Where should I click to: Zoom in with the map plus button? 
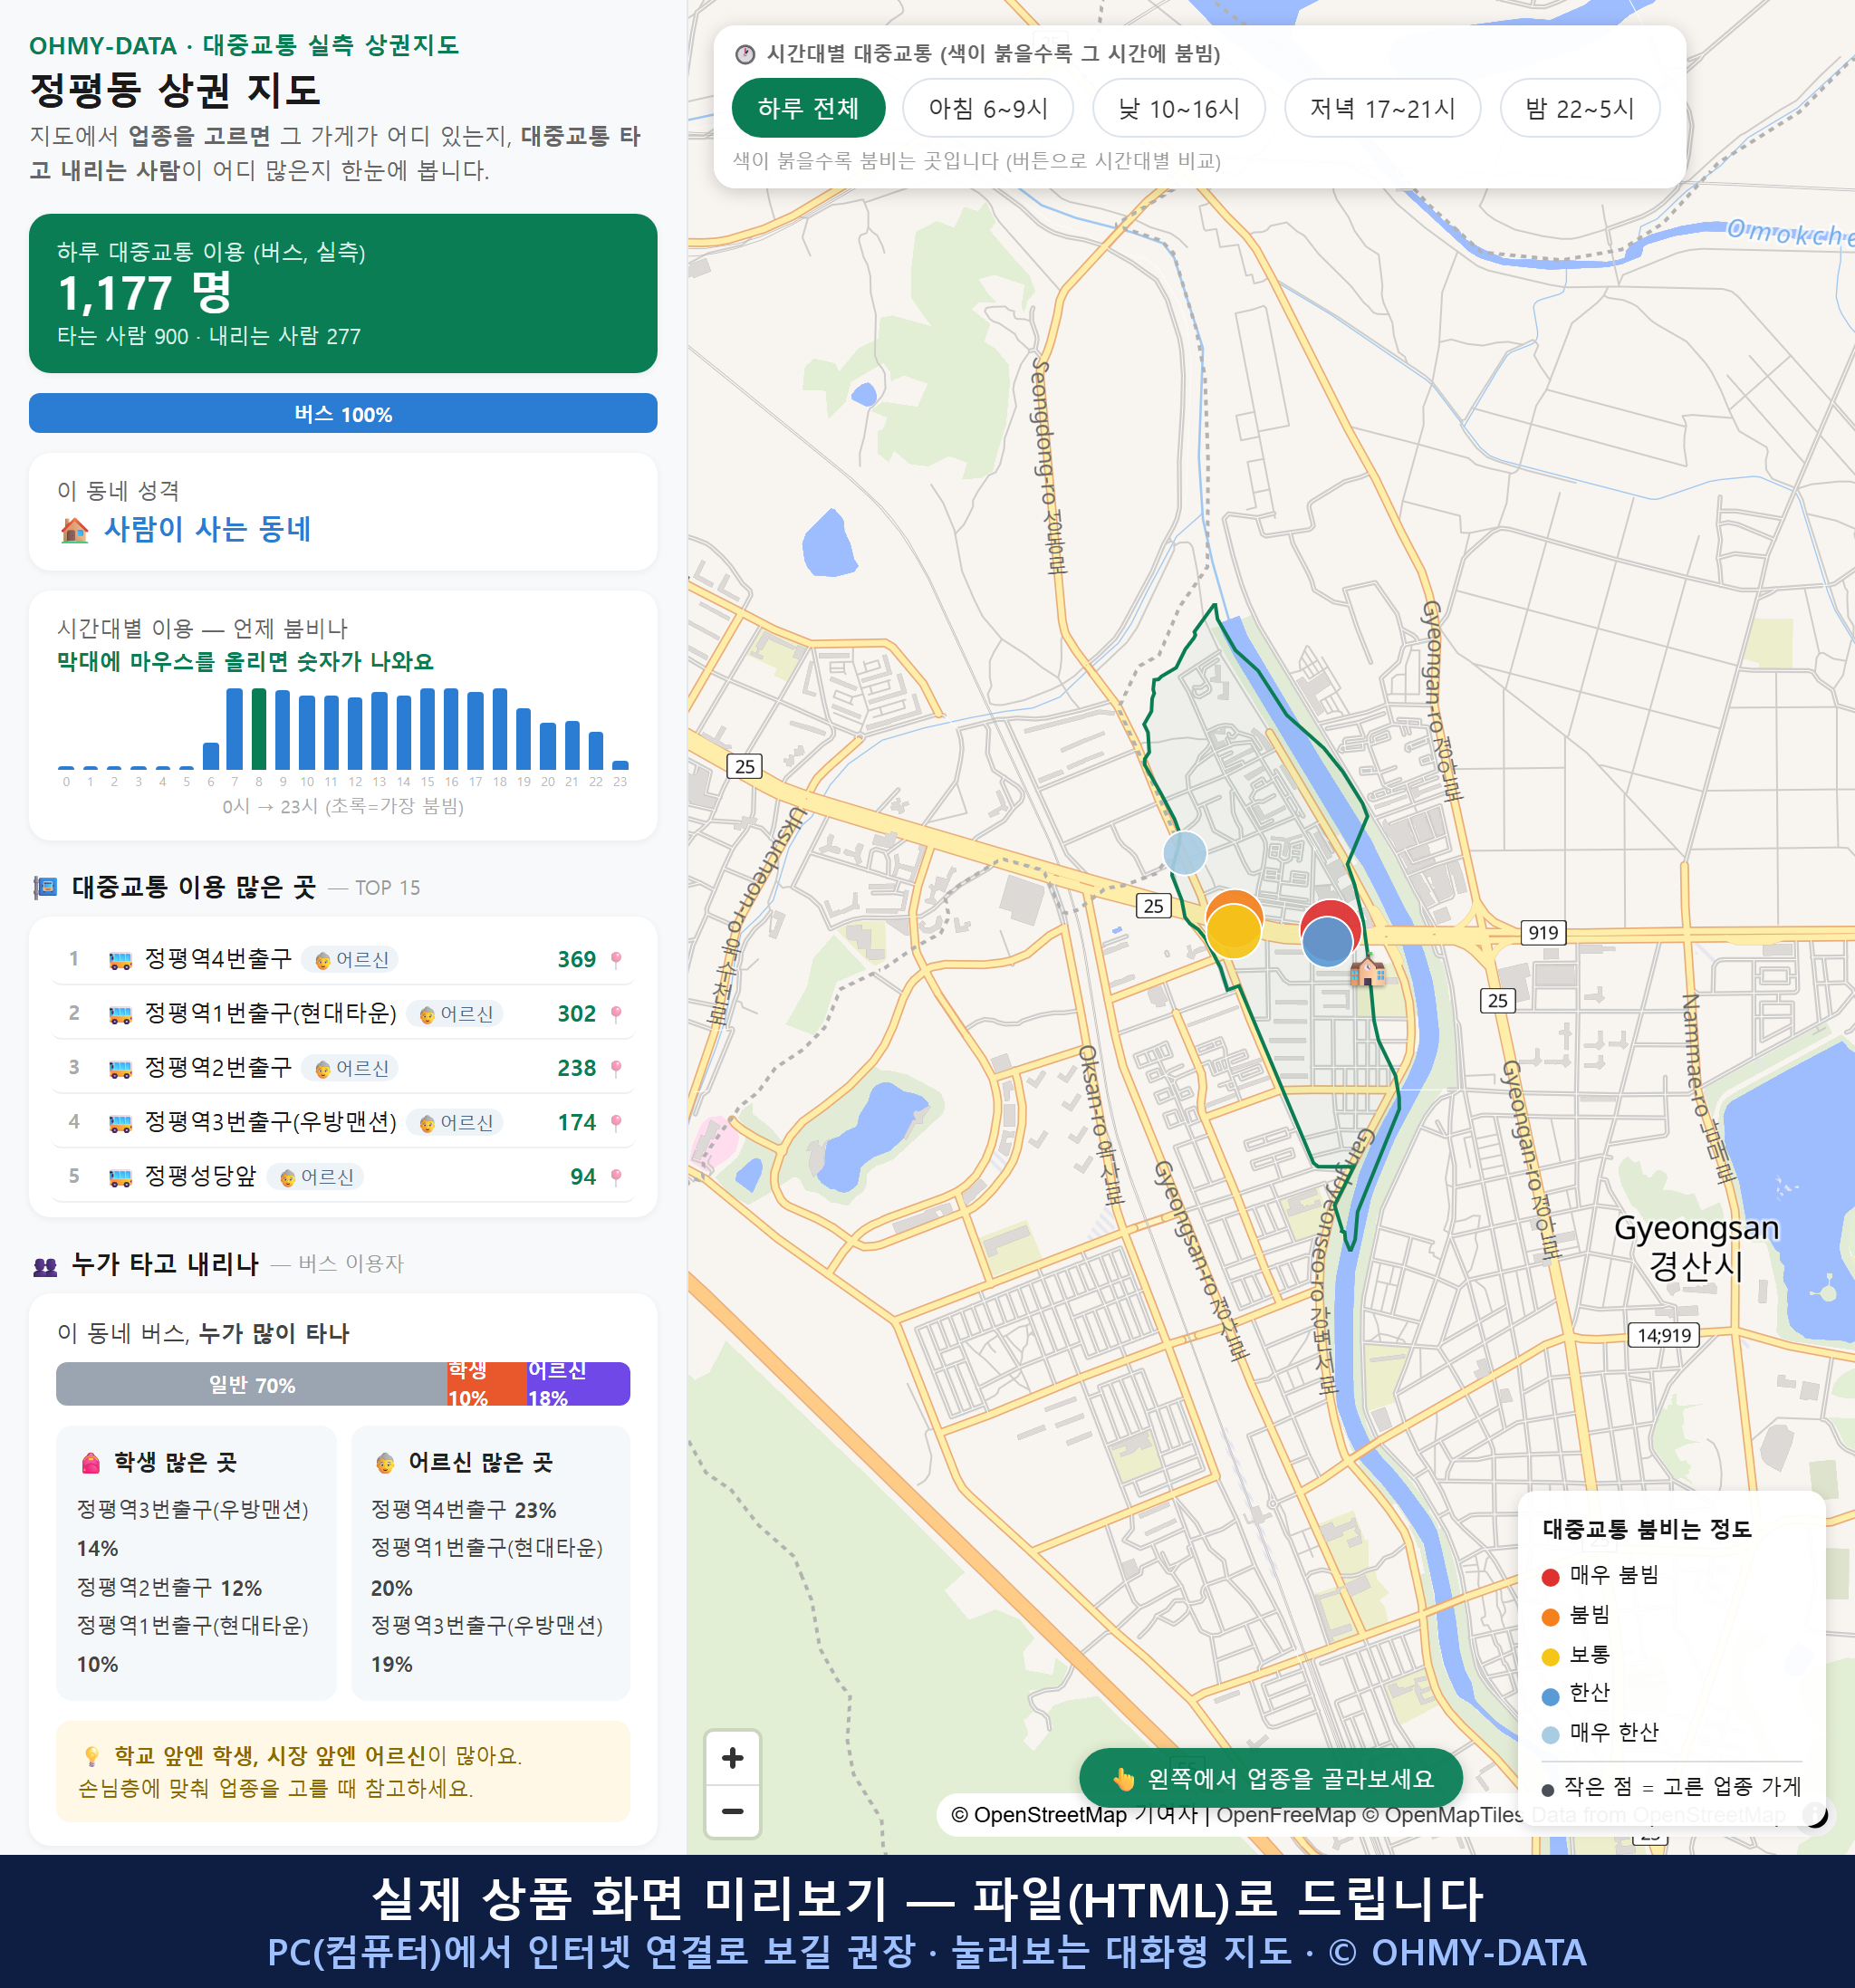pos(732,1757)
